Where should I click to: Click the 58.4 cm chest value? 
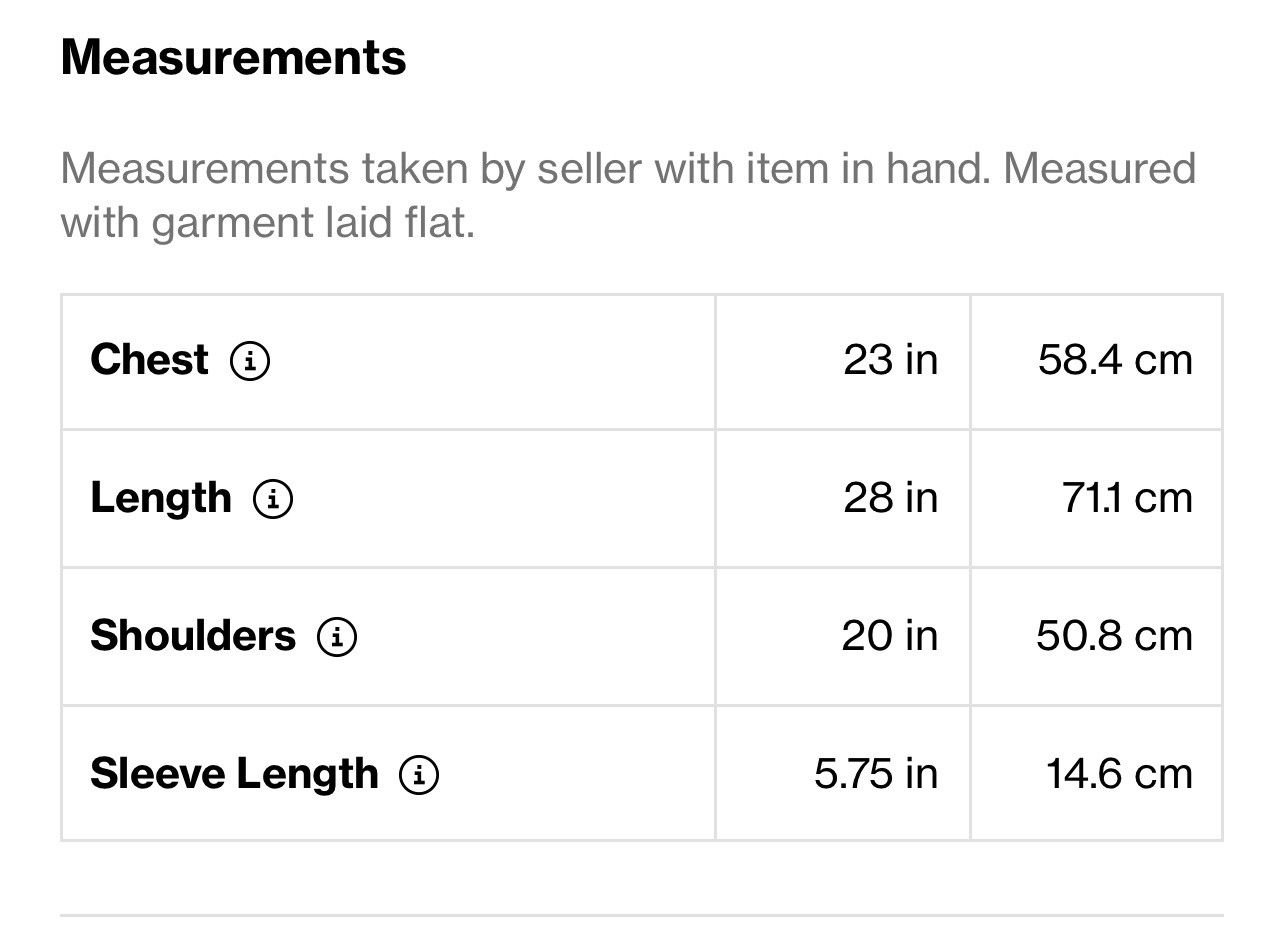pyautogui.click(x=1115, y=360)
